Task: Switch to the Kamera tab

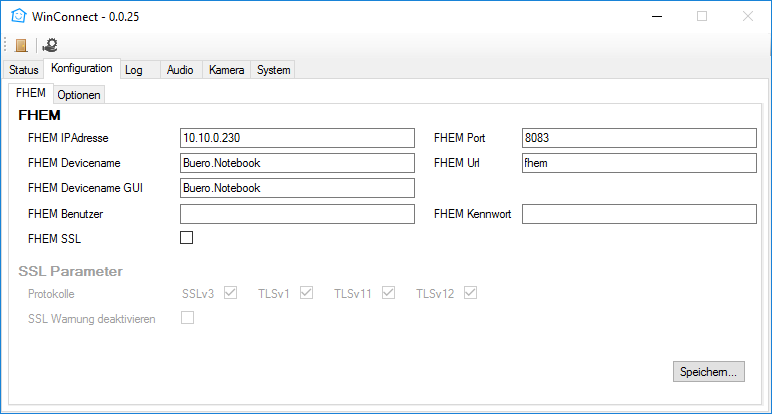Action: click(x=226, y=70)
